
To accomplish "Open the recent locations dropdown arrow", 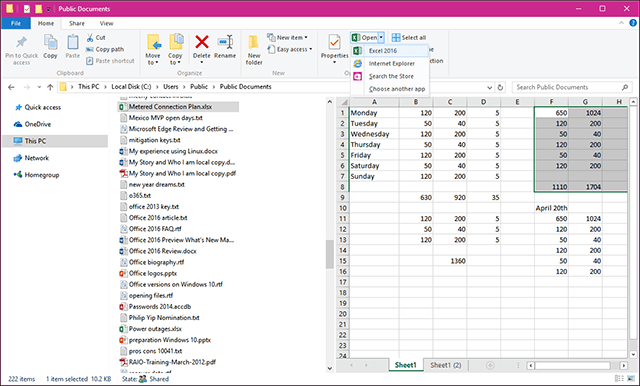I will tap(39, 87).
